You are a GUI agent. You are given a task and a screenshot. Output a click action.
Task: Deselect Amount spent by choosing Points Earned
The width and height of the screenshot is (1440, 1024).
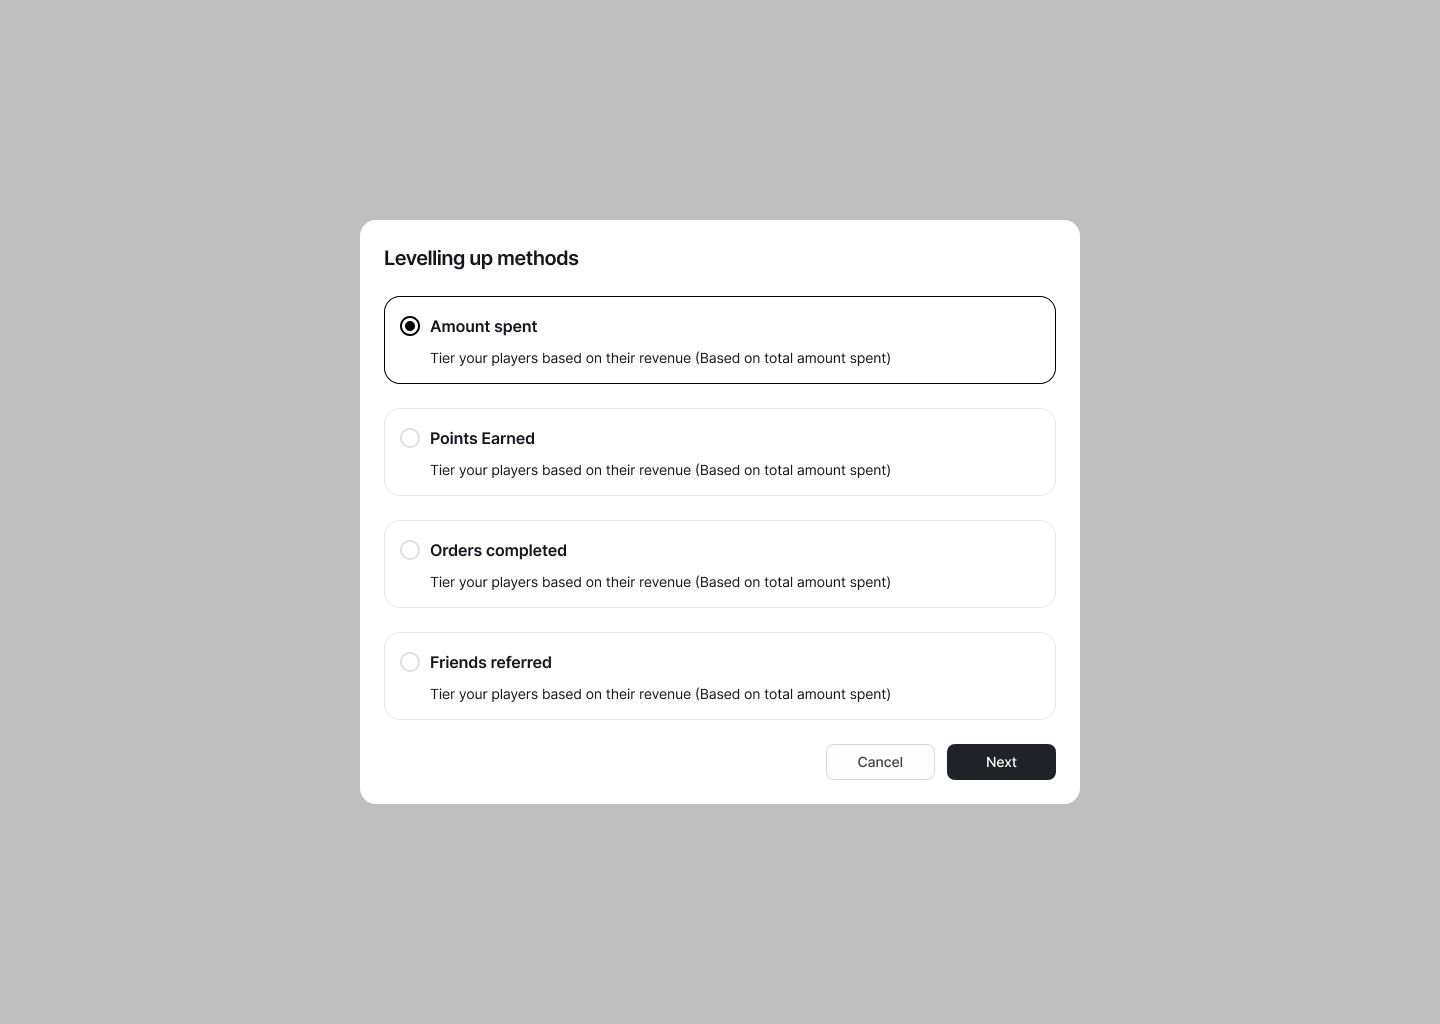(410, 438)
